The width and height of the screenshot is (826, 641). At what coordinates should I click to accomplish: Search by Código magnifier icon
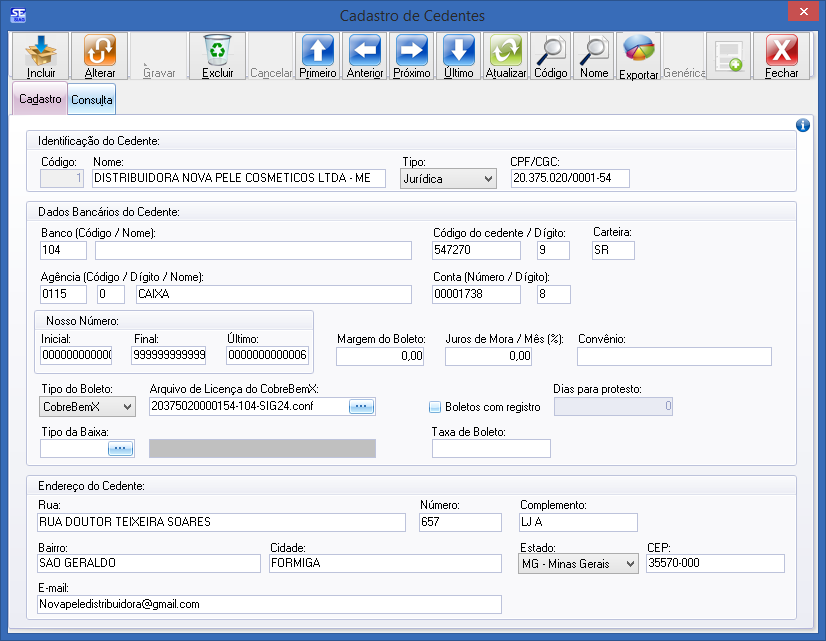[x=550, y=56]
